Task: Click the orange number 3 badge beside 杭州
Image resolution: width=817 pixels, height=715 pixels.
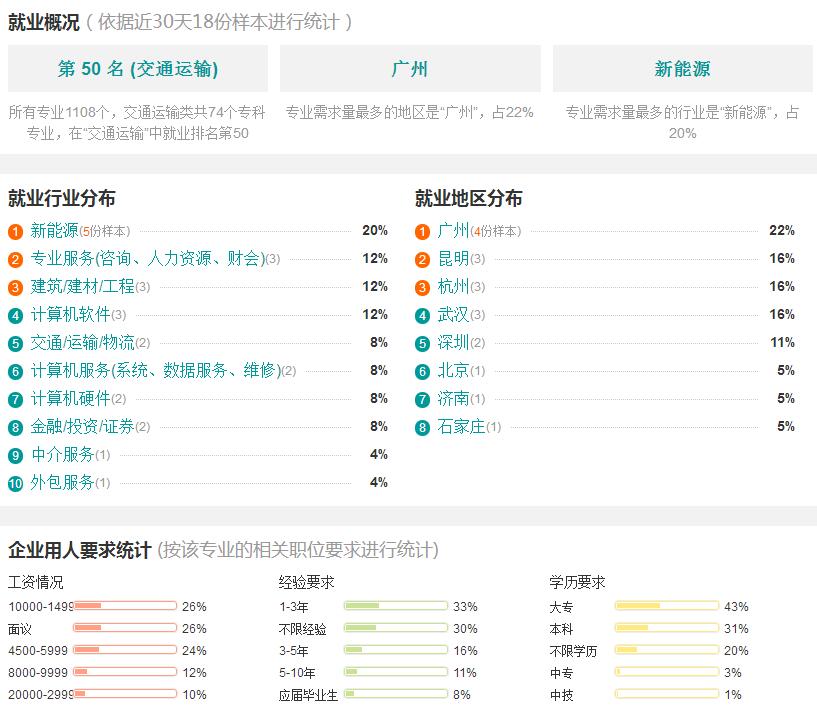Action: 423,288
